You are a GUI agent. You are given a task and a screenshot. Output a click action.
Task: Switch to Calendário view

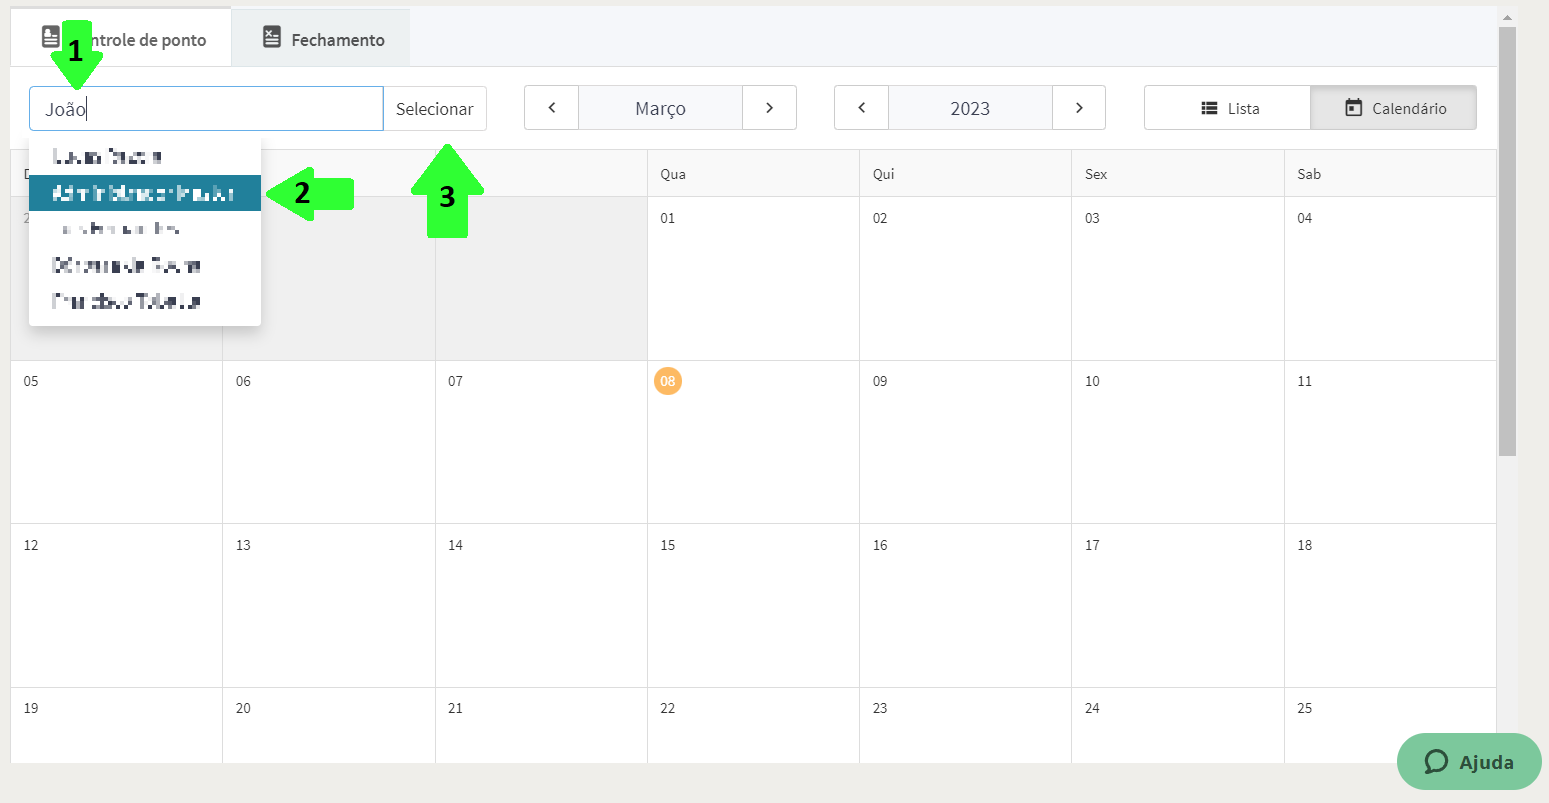pos(1393,108)
